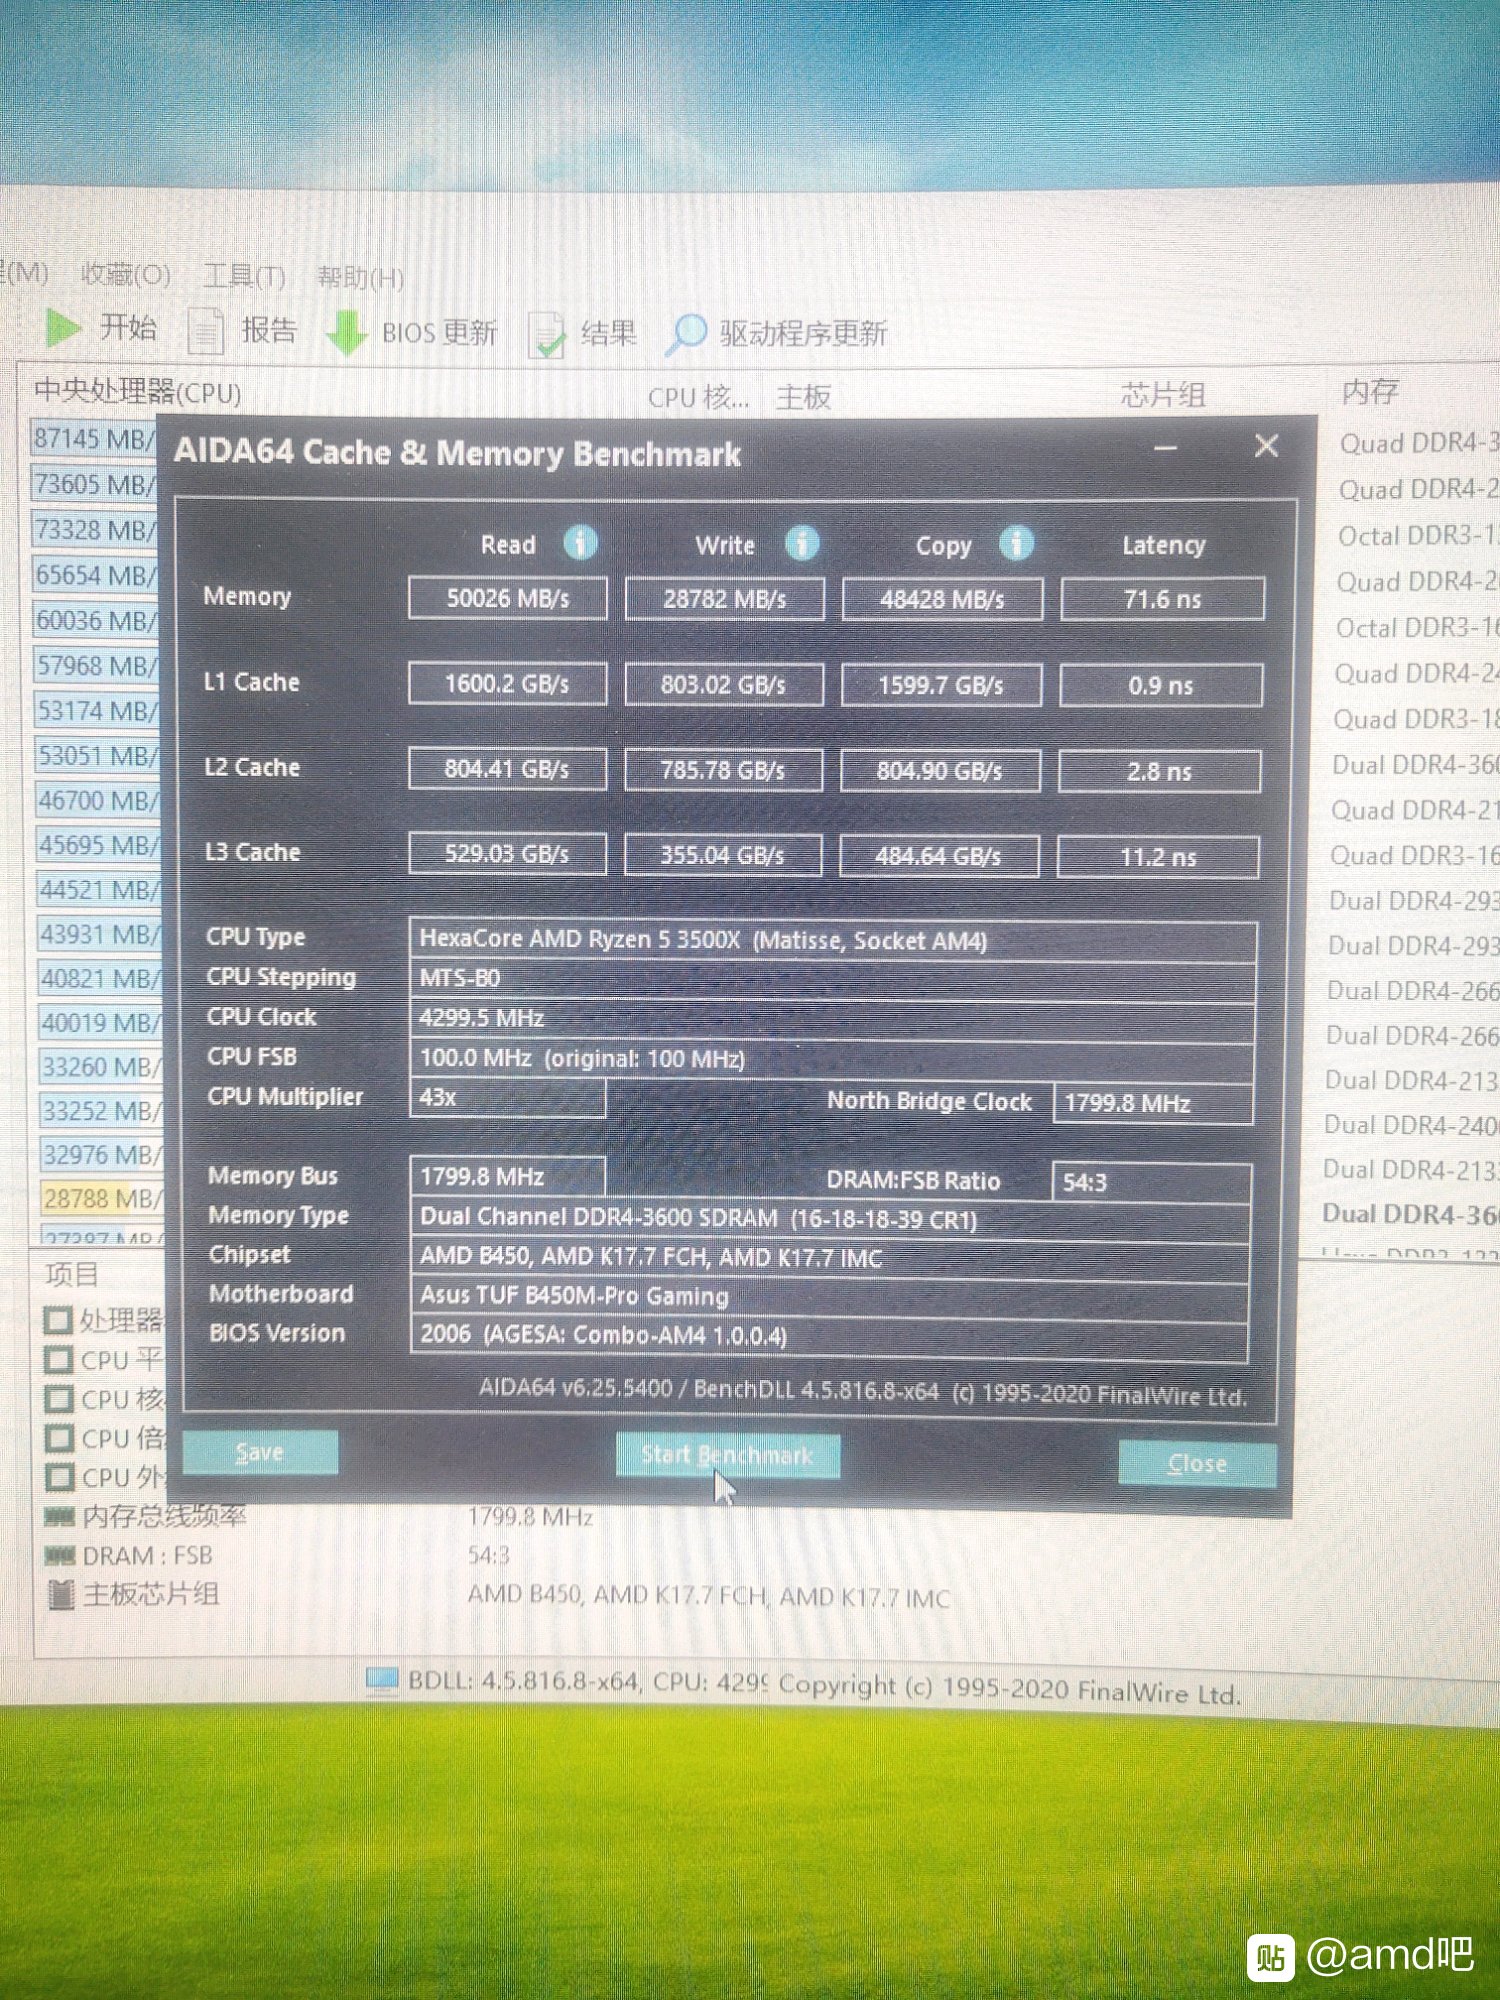Viewport: 1500px width, 2000px height.
Task: Click North Bridge Clock 1799.8 MHz field
Action: 1153,1104
